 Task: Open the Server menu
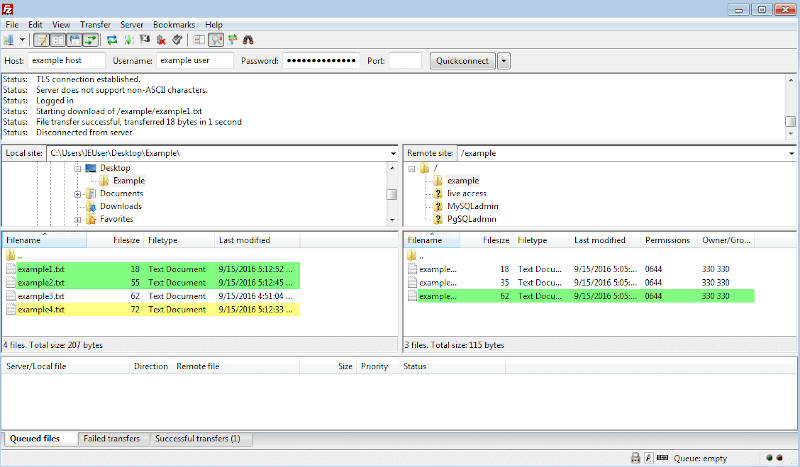(x=132, y=24)
